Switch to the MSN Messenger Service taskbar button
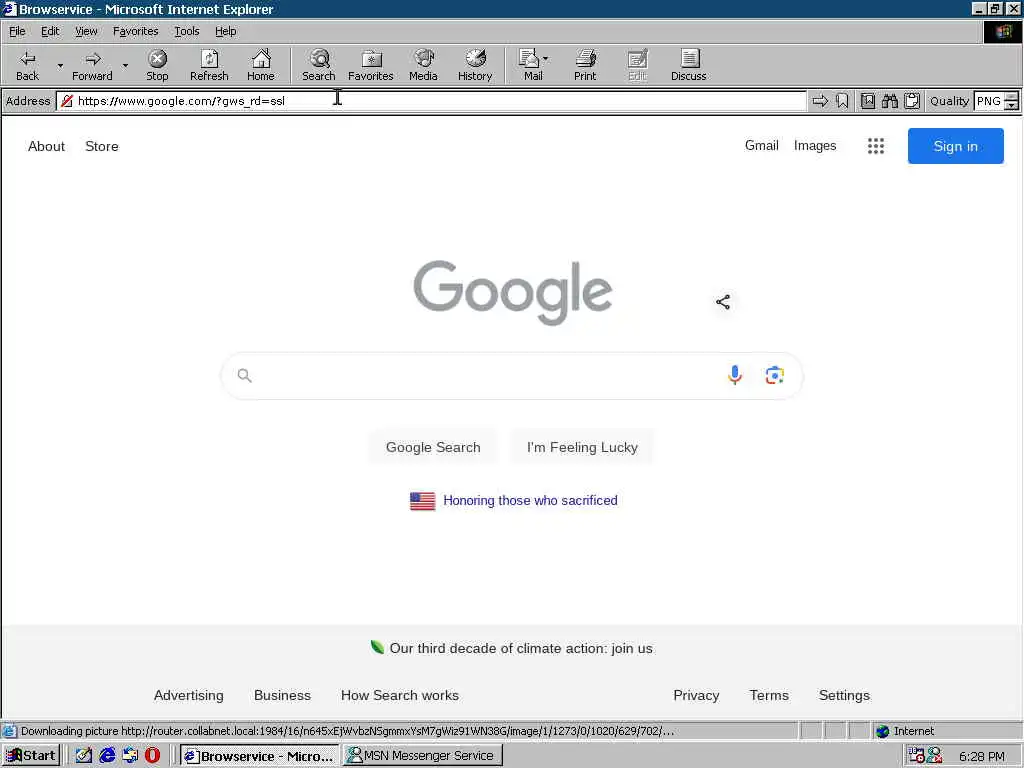 pos(422,756)
